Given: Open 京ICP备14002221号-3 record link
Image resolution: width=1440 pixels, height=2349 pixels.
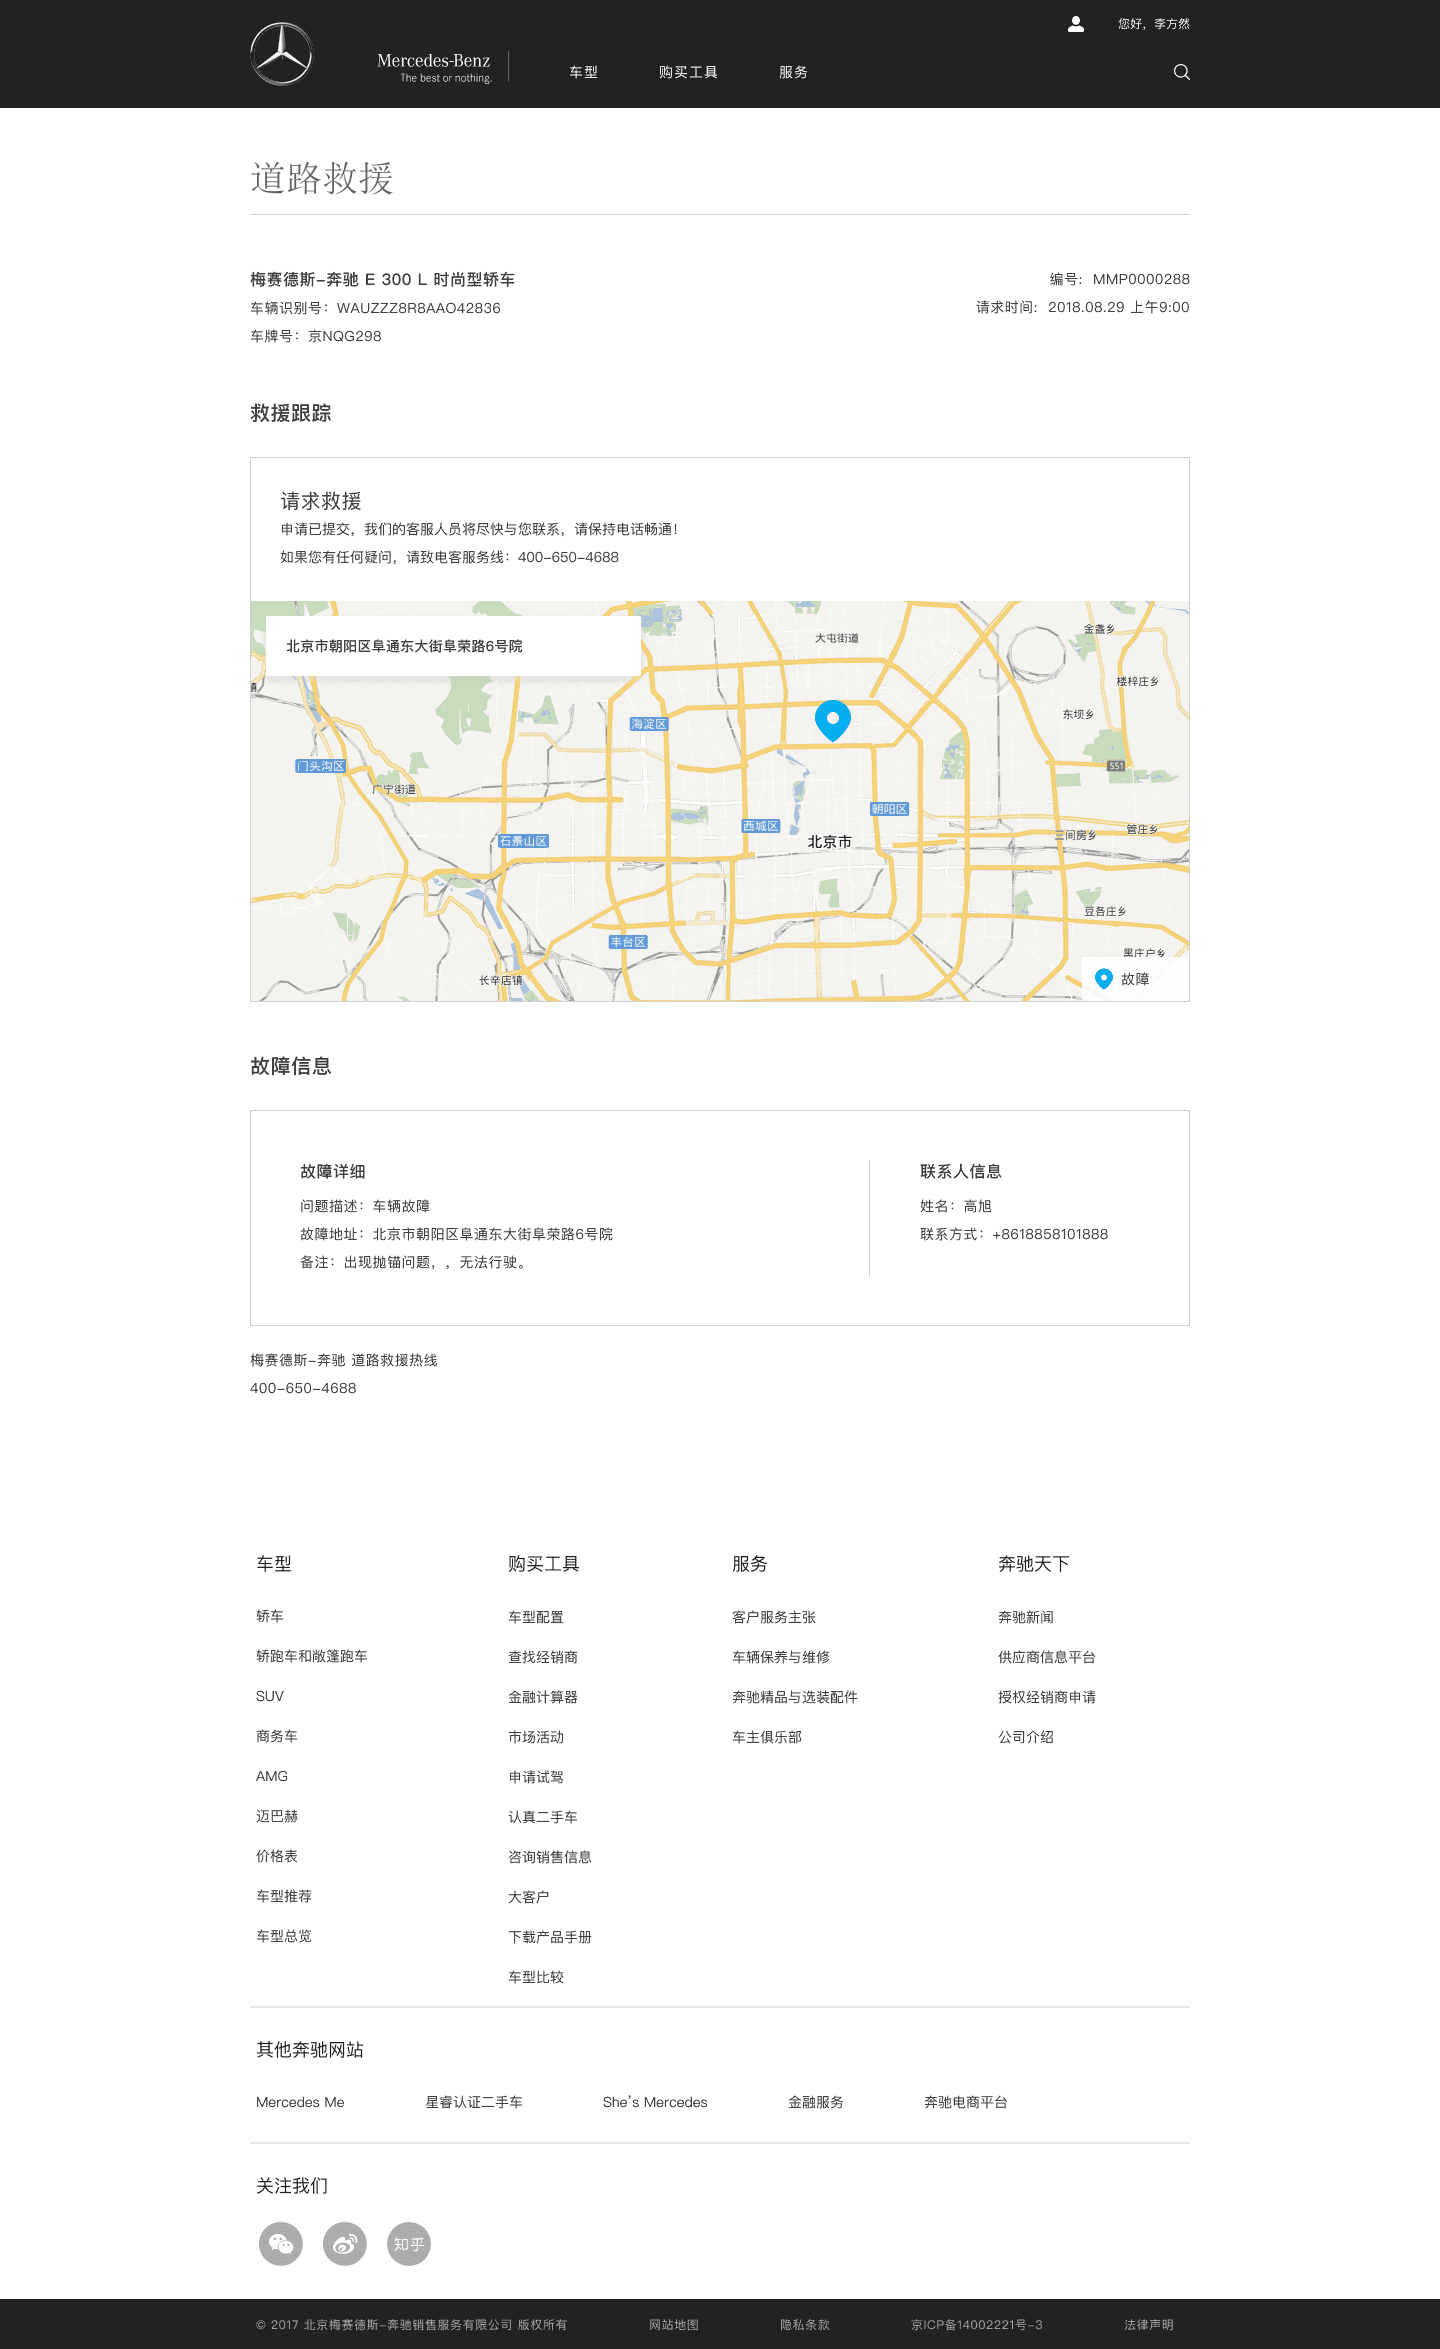Looking at the screenshot, I should 977,2325.
